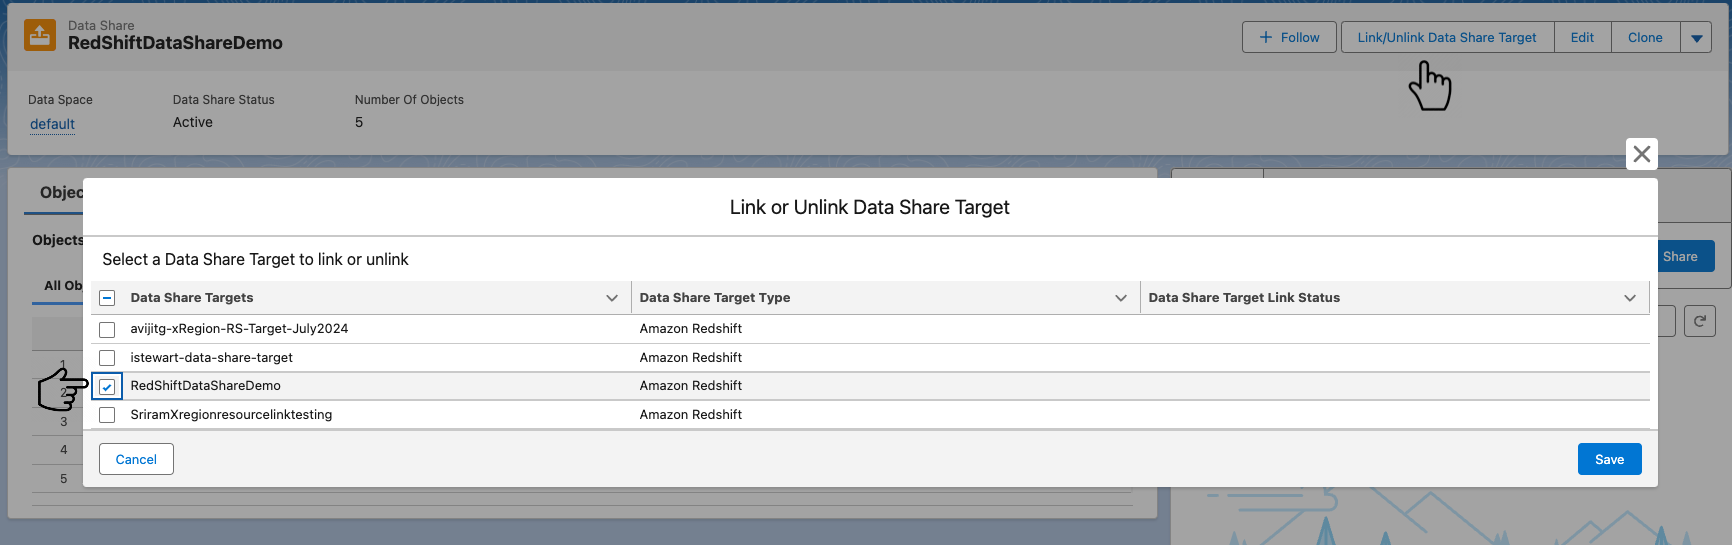
Task: Click the RedShiftDataShareDemo target name in the table
Action: [205, 386]
